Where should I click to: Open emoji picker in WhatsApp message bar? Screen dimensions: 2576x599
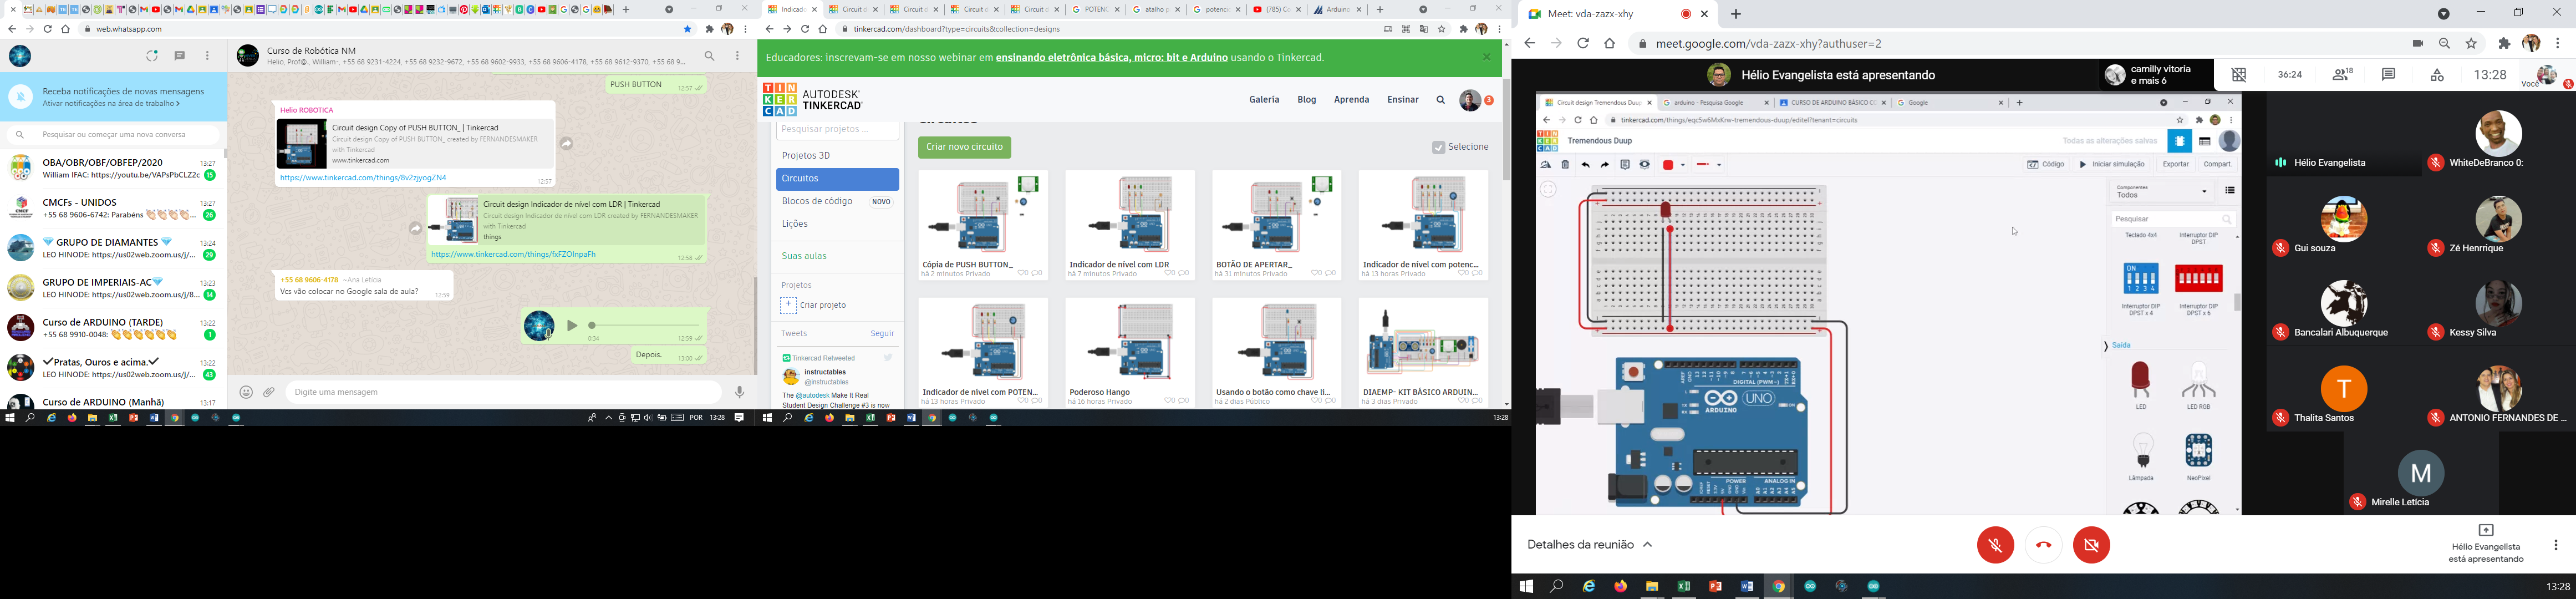[246, 393]
